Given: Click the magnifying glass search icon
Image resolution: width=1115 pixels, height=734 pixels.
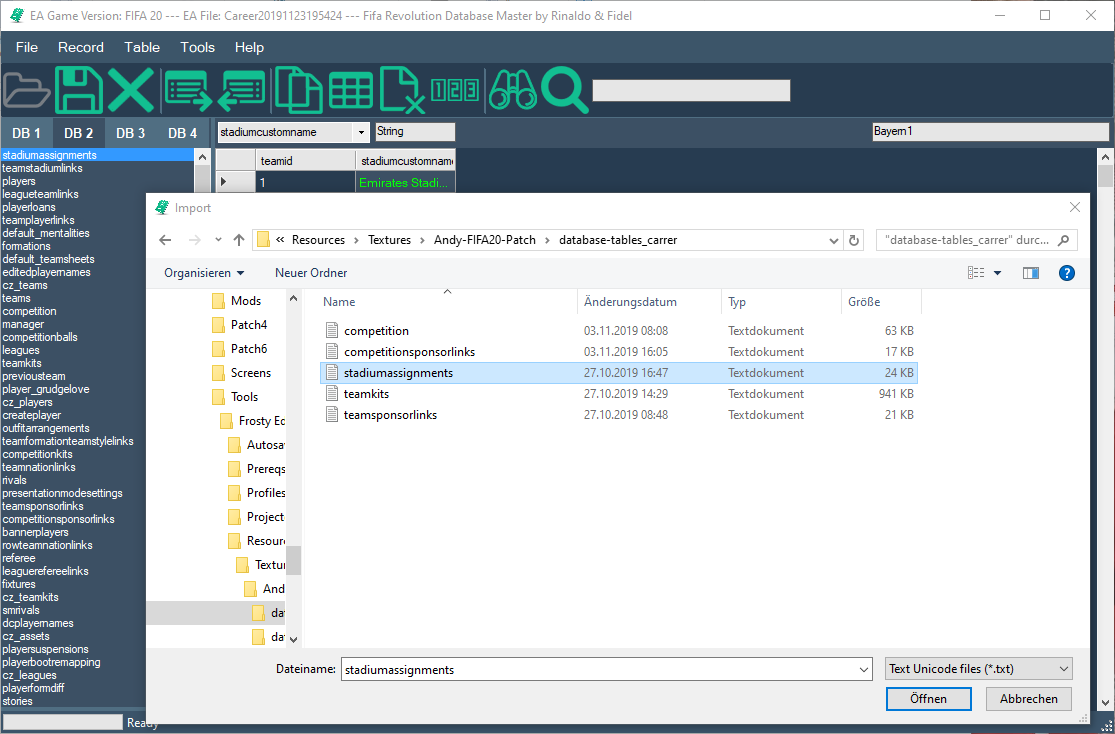Looking at the screenshot, I should pos(564,90).
